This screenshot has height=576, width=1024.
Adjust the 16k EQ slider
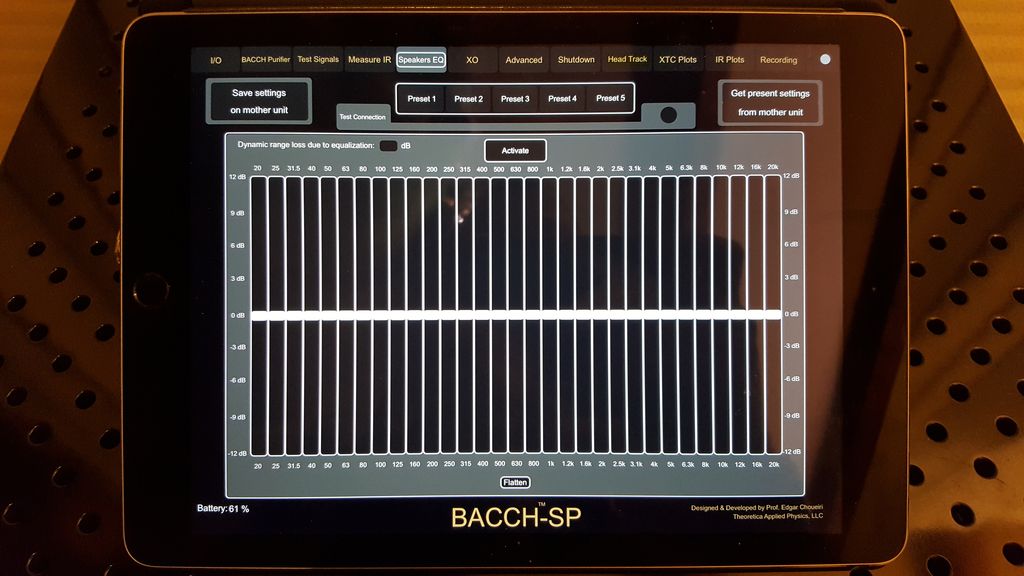756,315
